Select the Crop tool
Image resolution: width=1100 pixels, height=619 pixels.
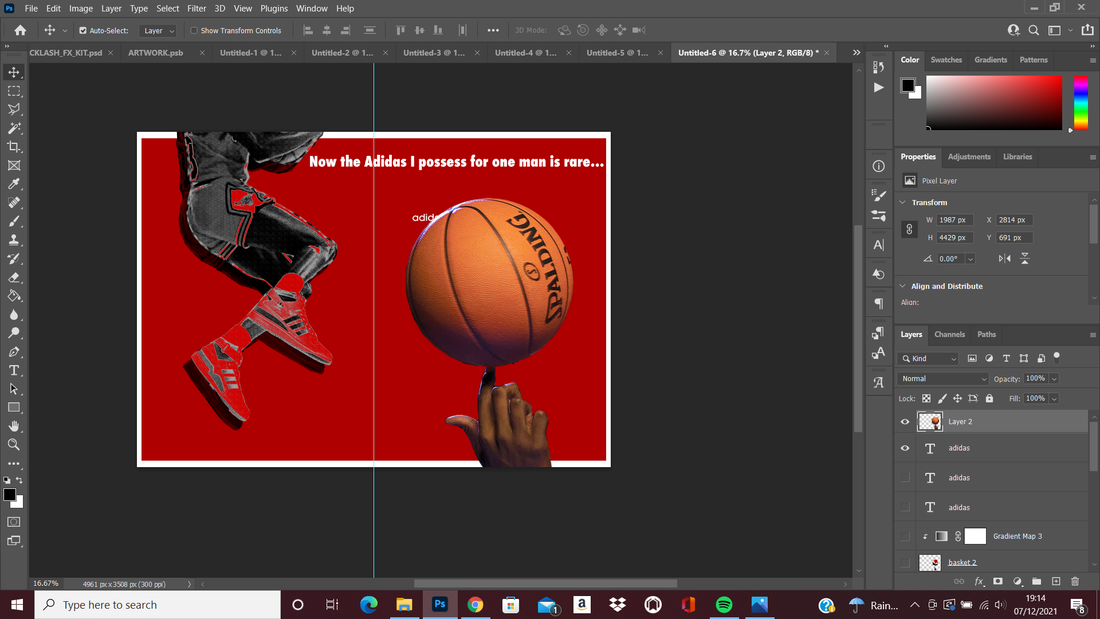(14, 147)
